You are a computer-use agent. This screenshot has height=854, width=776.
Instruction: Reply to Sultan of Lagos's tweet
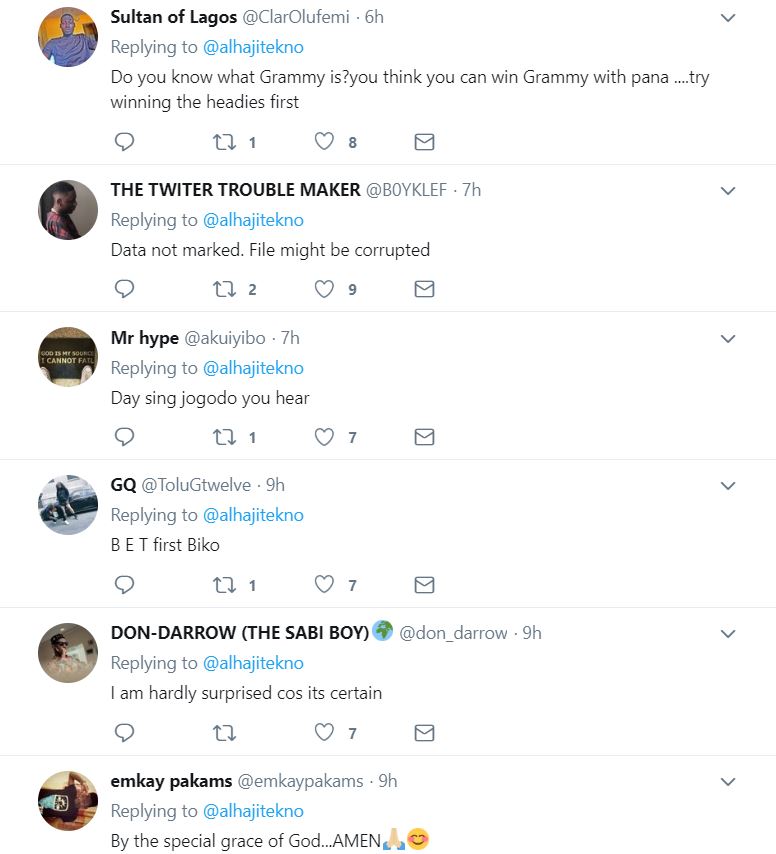coord(124,142)
